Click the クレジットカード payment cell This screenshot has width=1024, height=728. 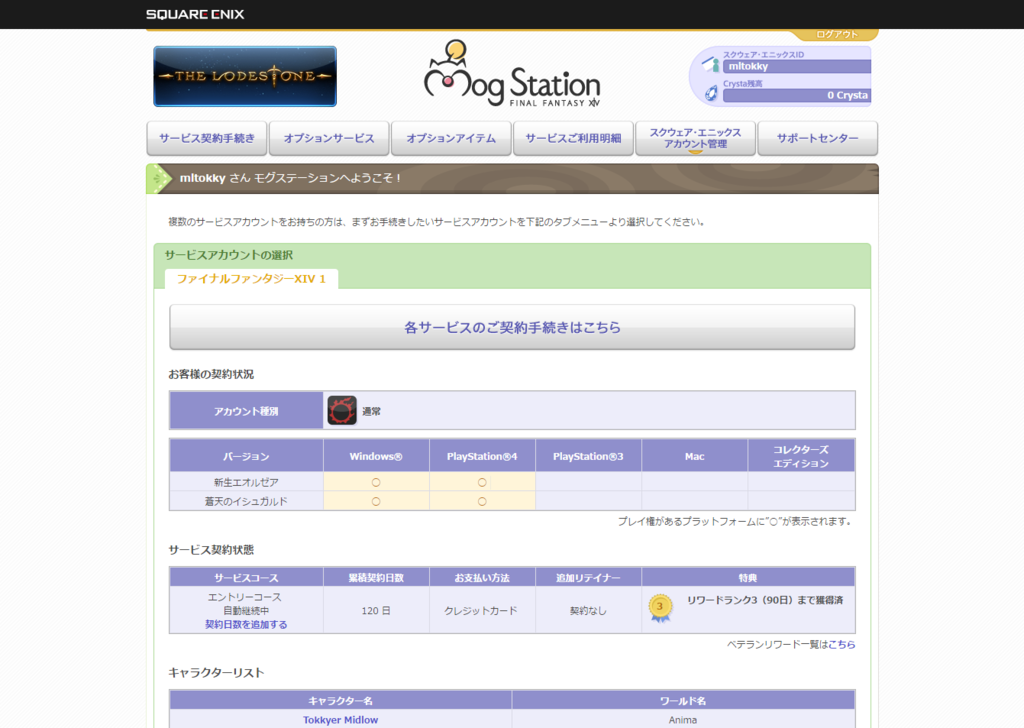click(x=482, y=610)
